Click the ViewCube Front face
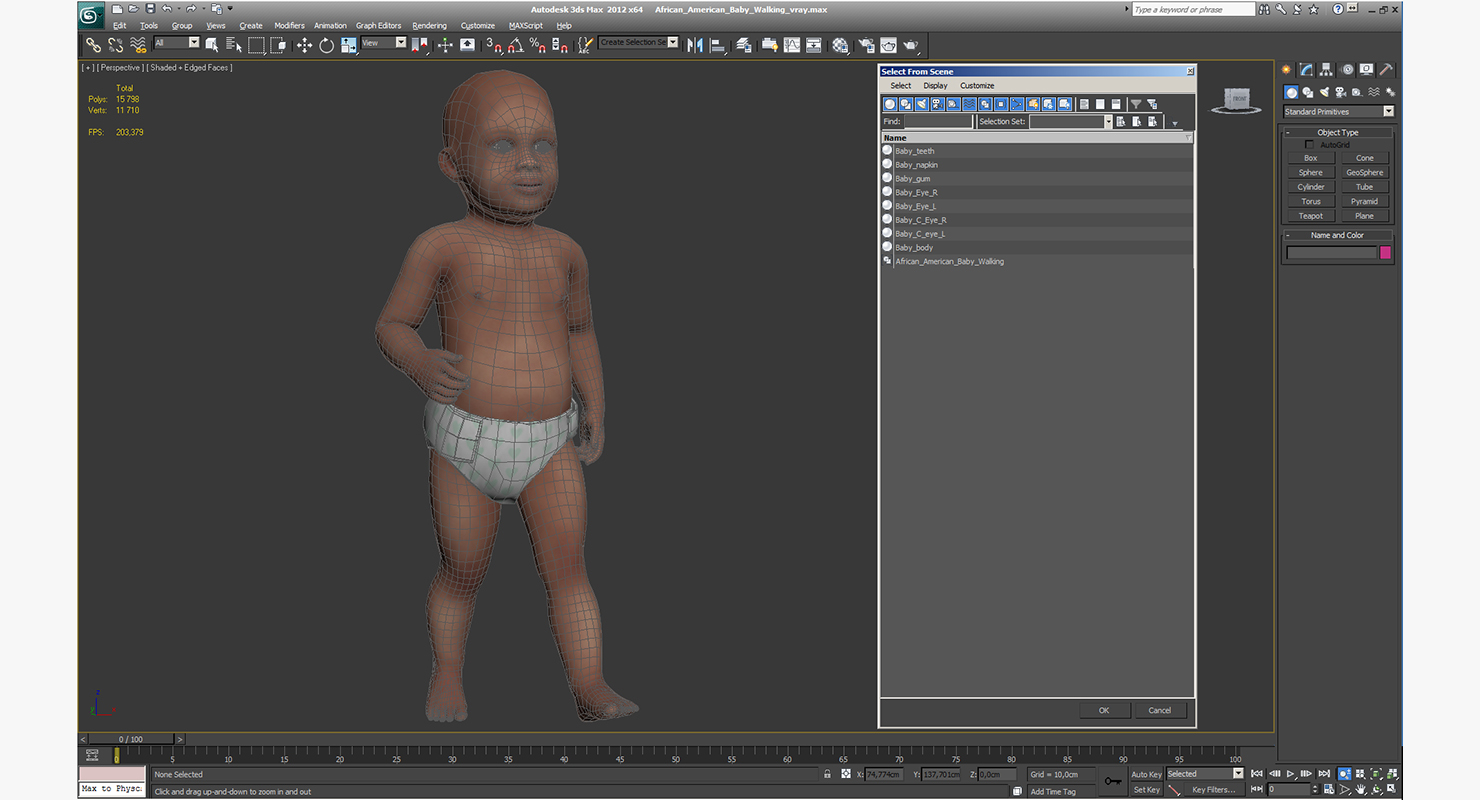 (1238, 98)
